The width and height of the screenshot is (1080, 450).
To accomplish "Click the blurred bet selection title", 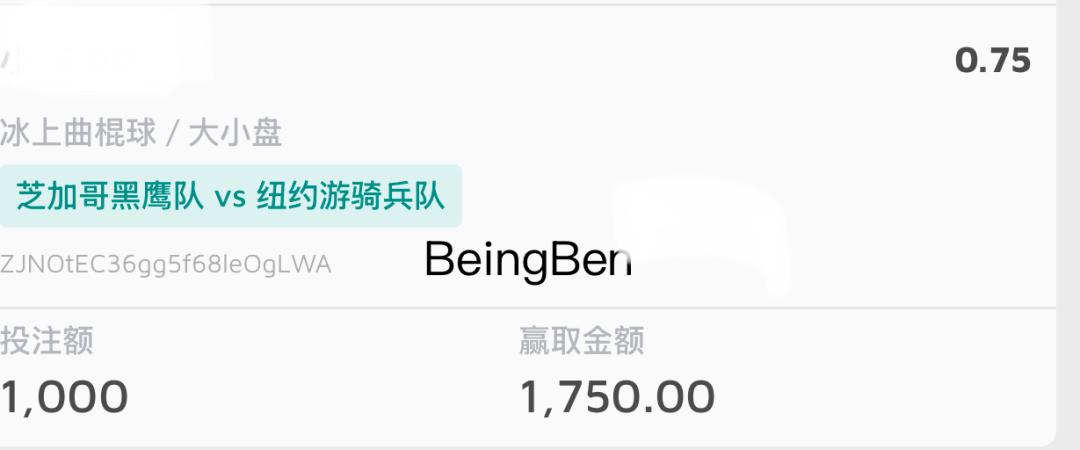I will point(100,62).
